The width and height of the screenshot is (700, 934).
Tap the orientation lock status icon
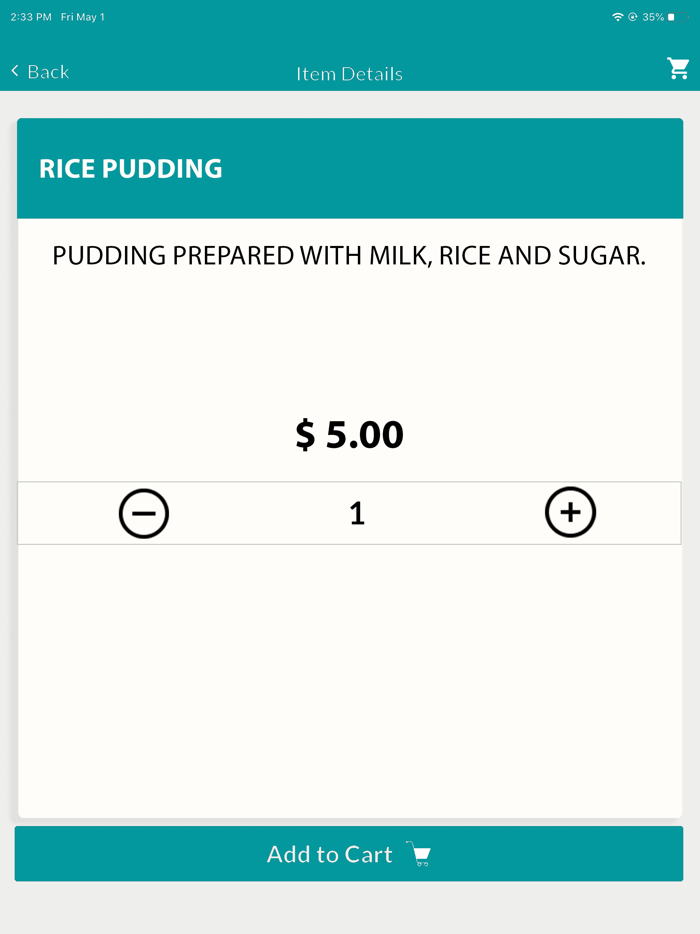coord(633,17)
